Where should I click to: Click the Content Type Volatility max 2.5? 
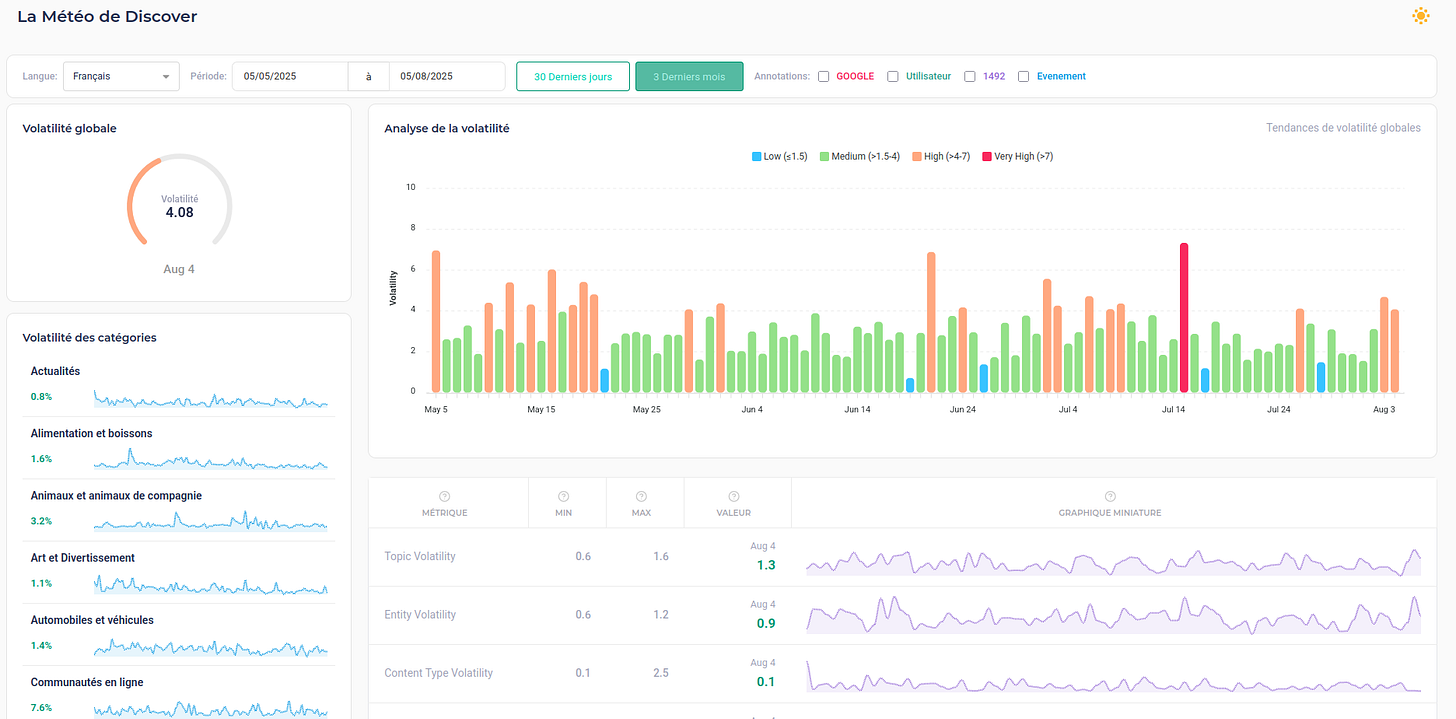click(x=661, y=673)
